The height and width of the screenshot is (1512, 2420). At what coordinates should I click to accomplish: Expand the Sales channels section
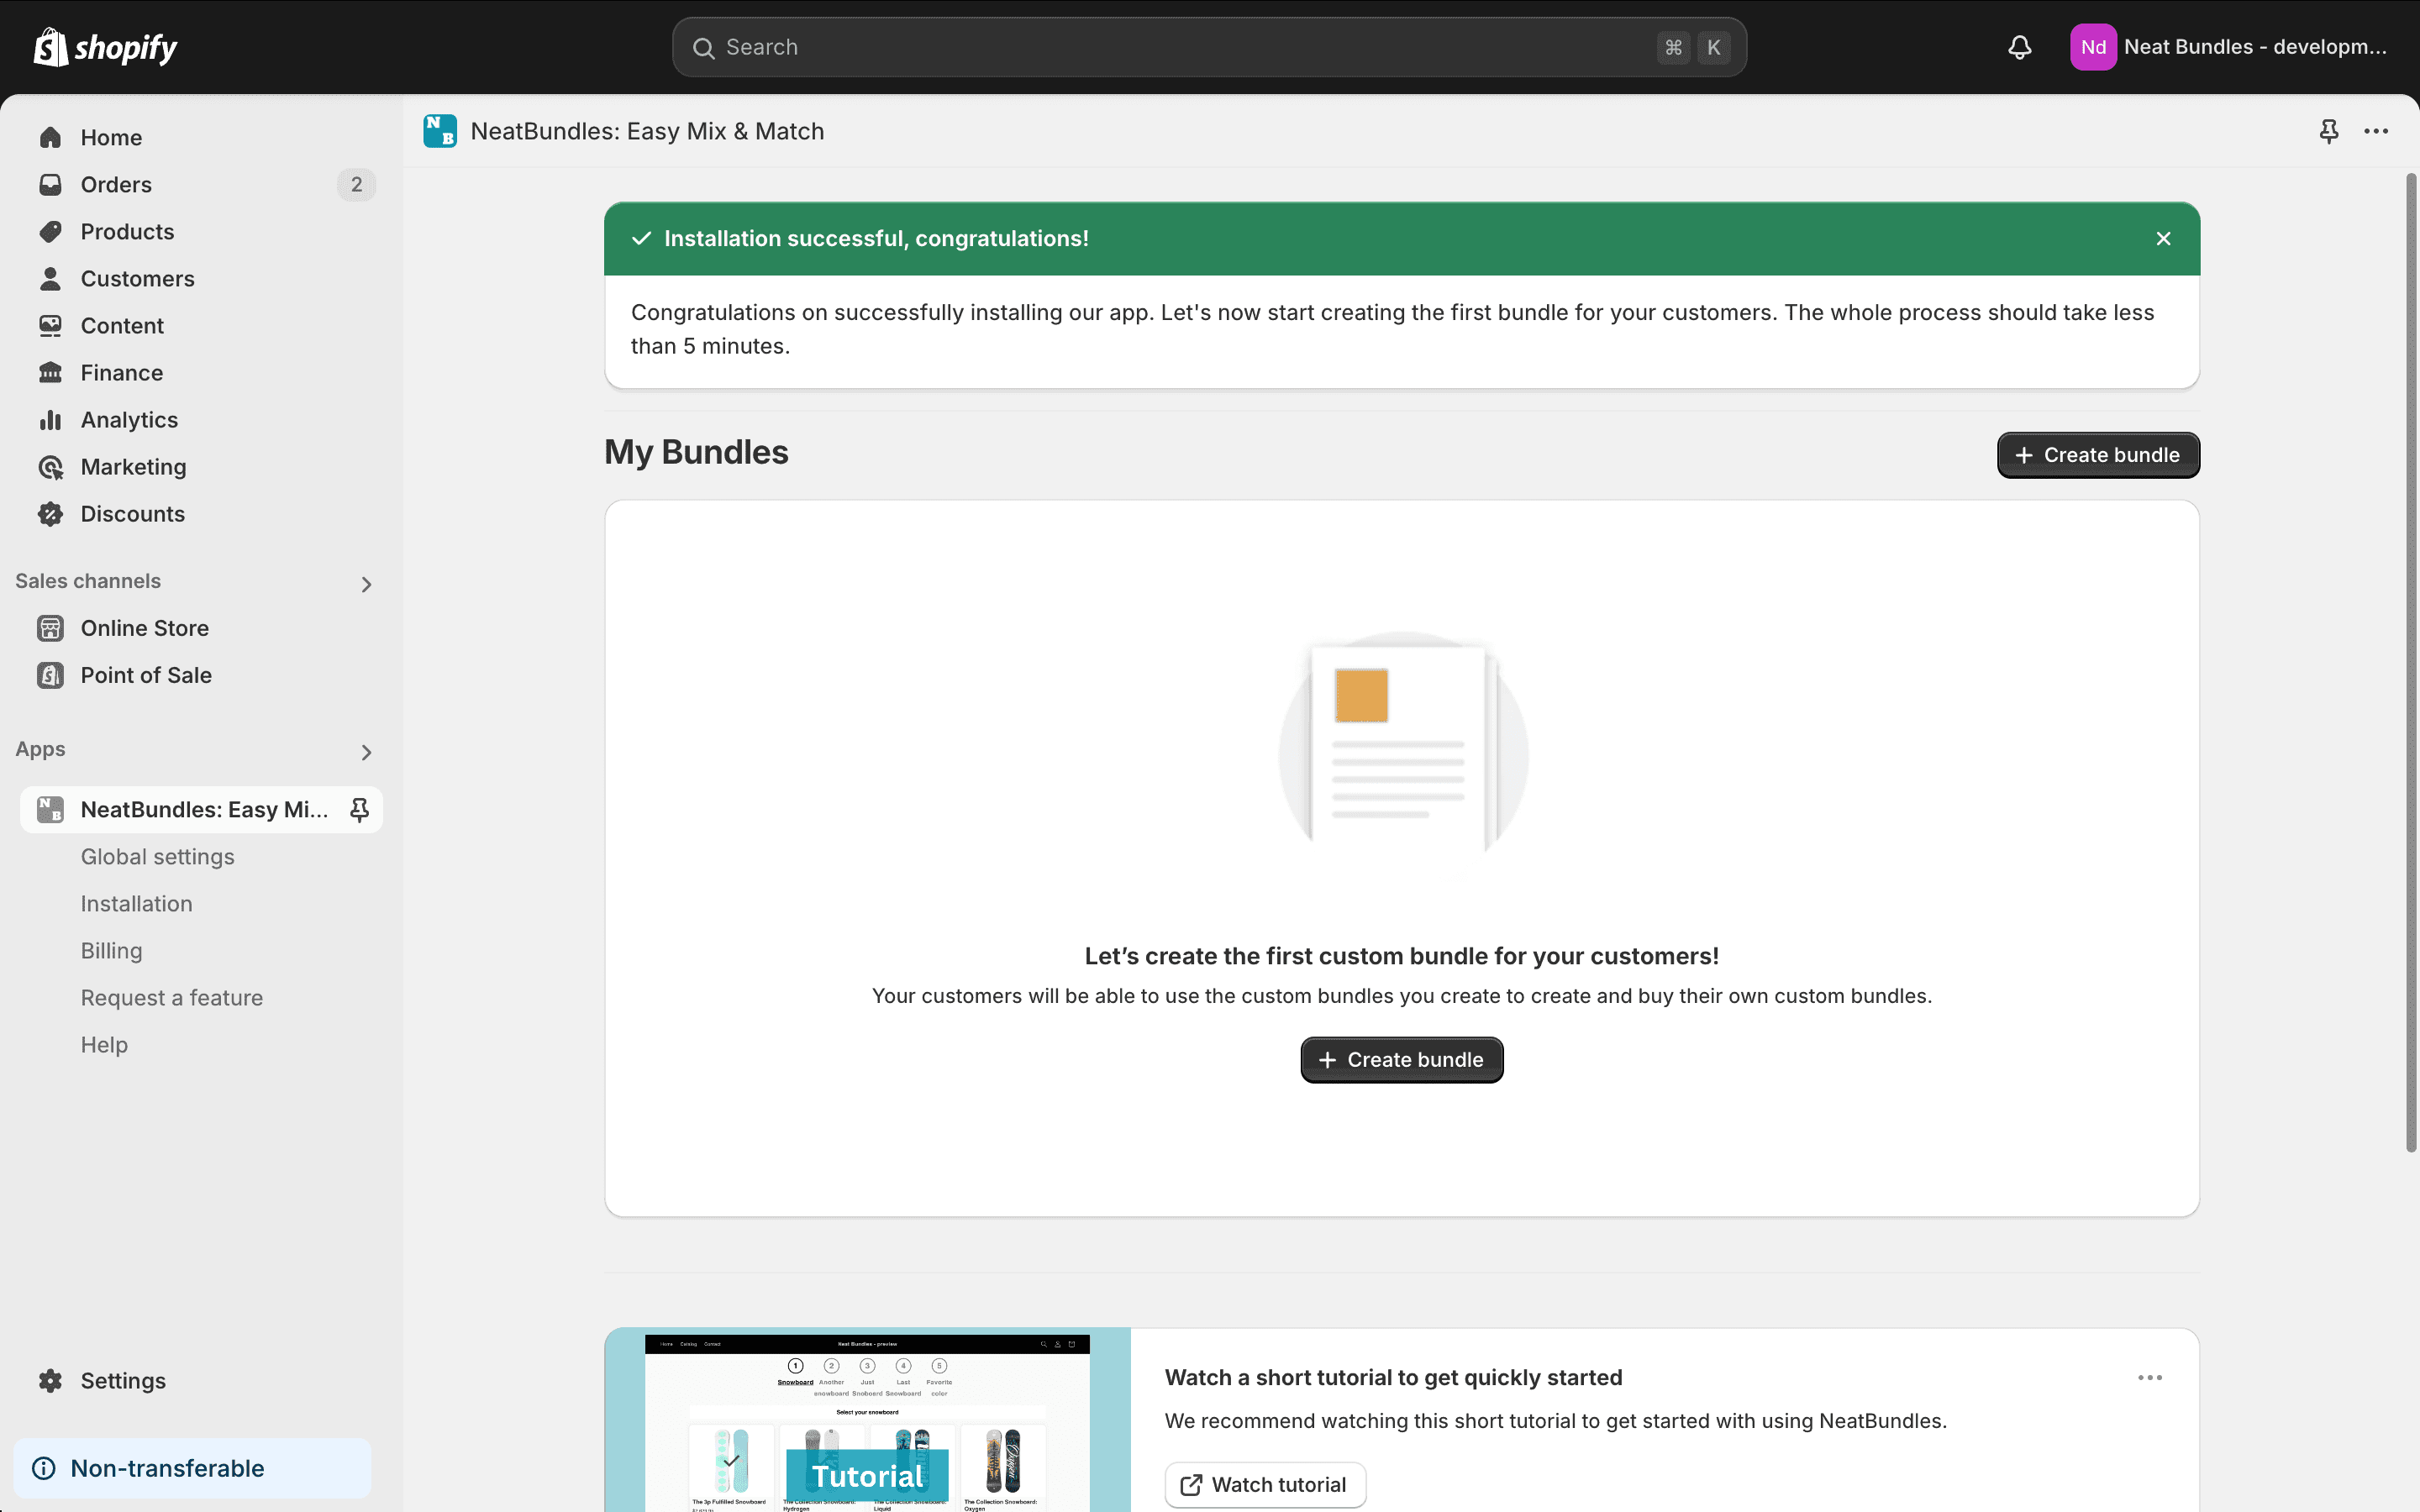366,584
